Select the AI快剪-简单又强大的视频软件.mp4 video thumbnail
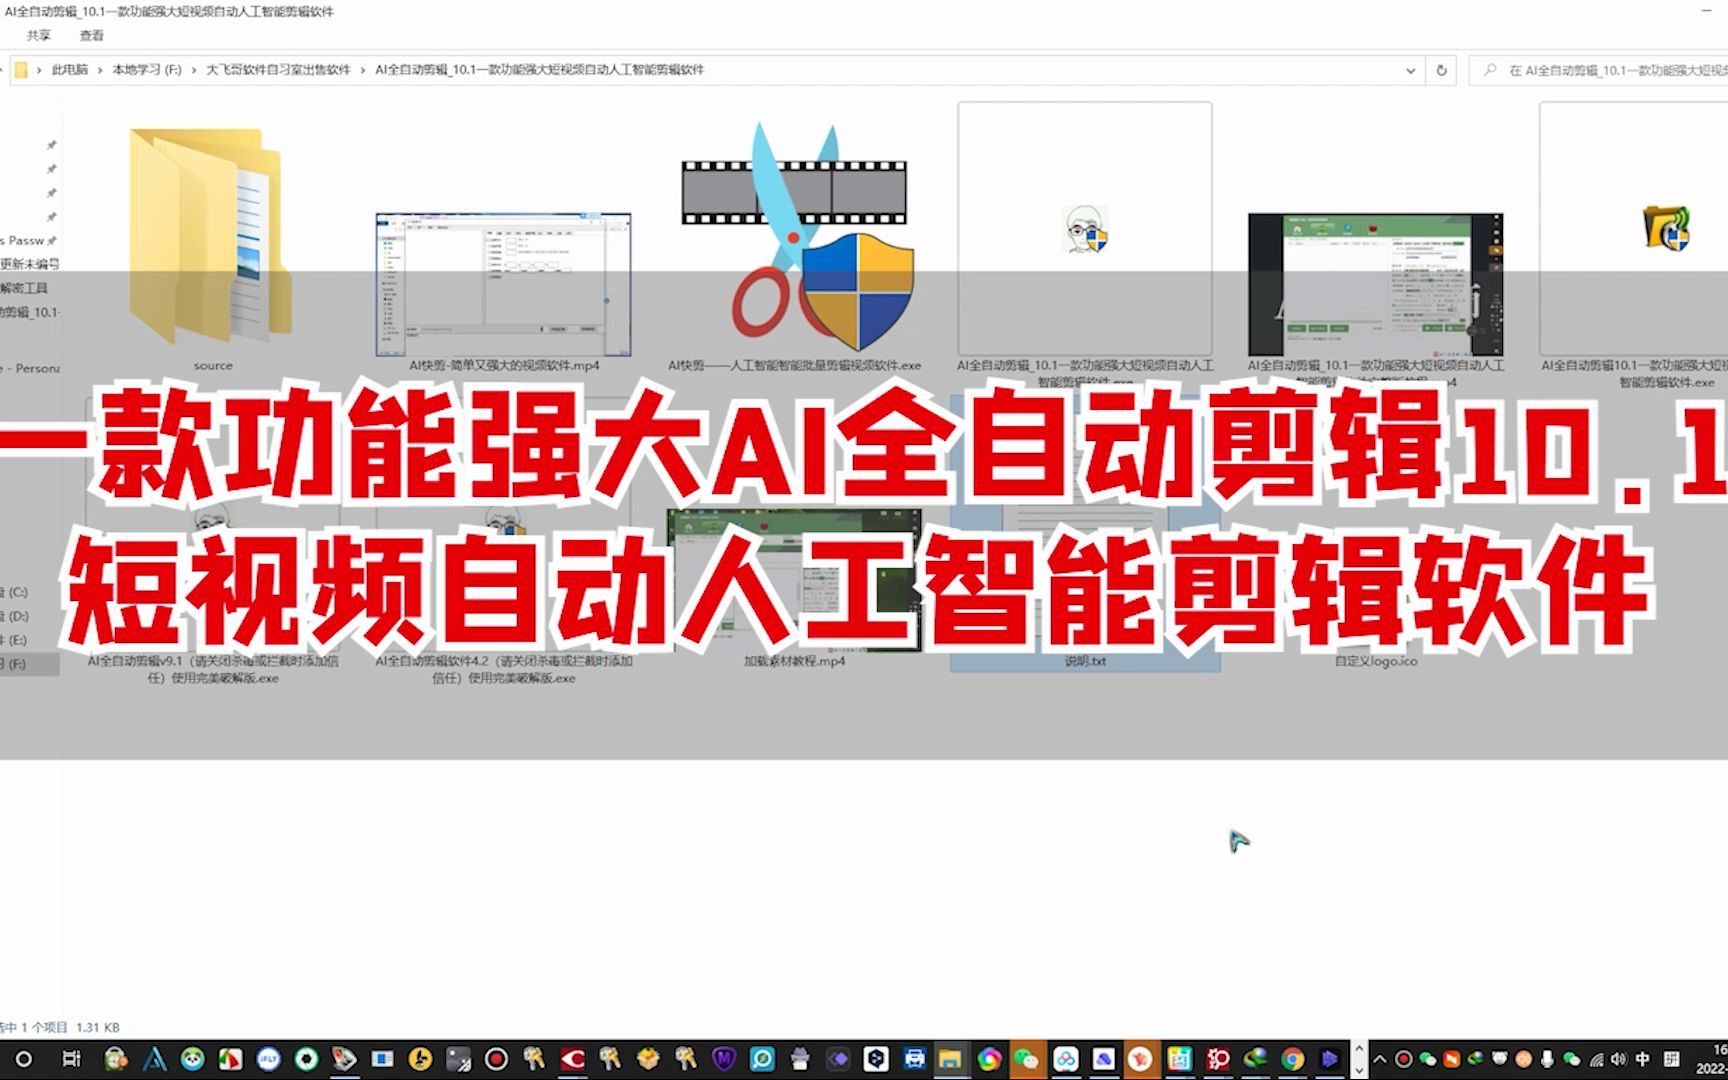The height and width of the screenshot is (1080, 1728). point(503,284)
